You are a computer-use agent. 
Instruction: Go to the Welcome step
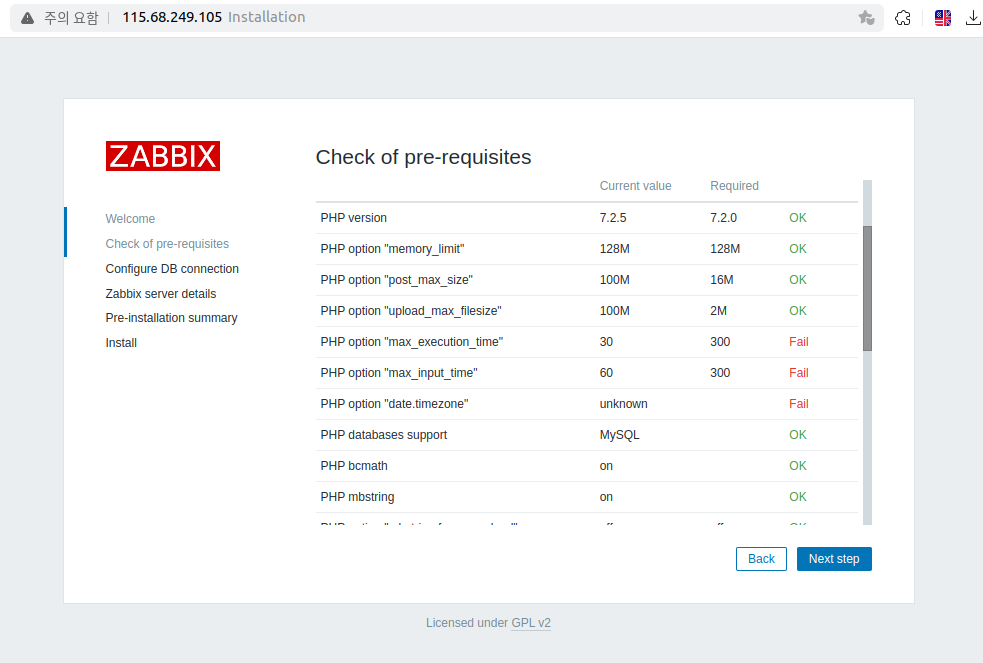pos(130,219)
